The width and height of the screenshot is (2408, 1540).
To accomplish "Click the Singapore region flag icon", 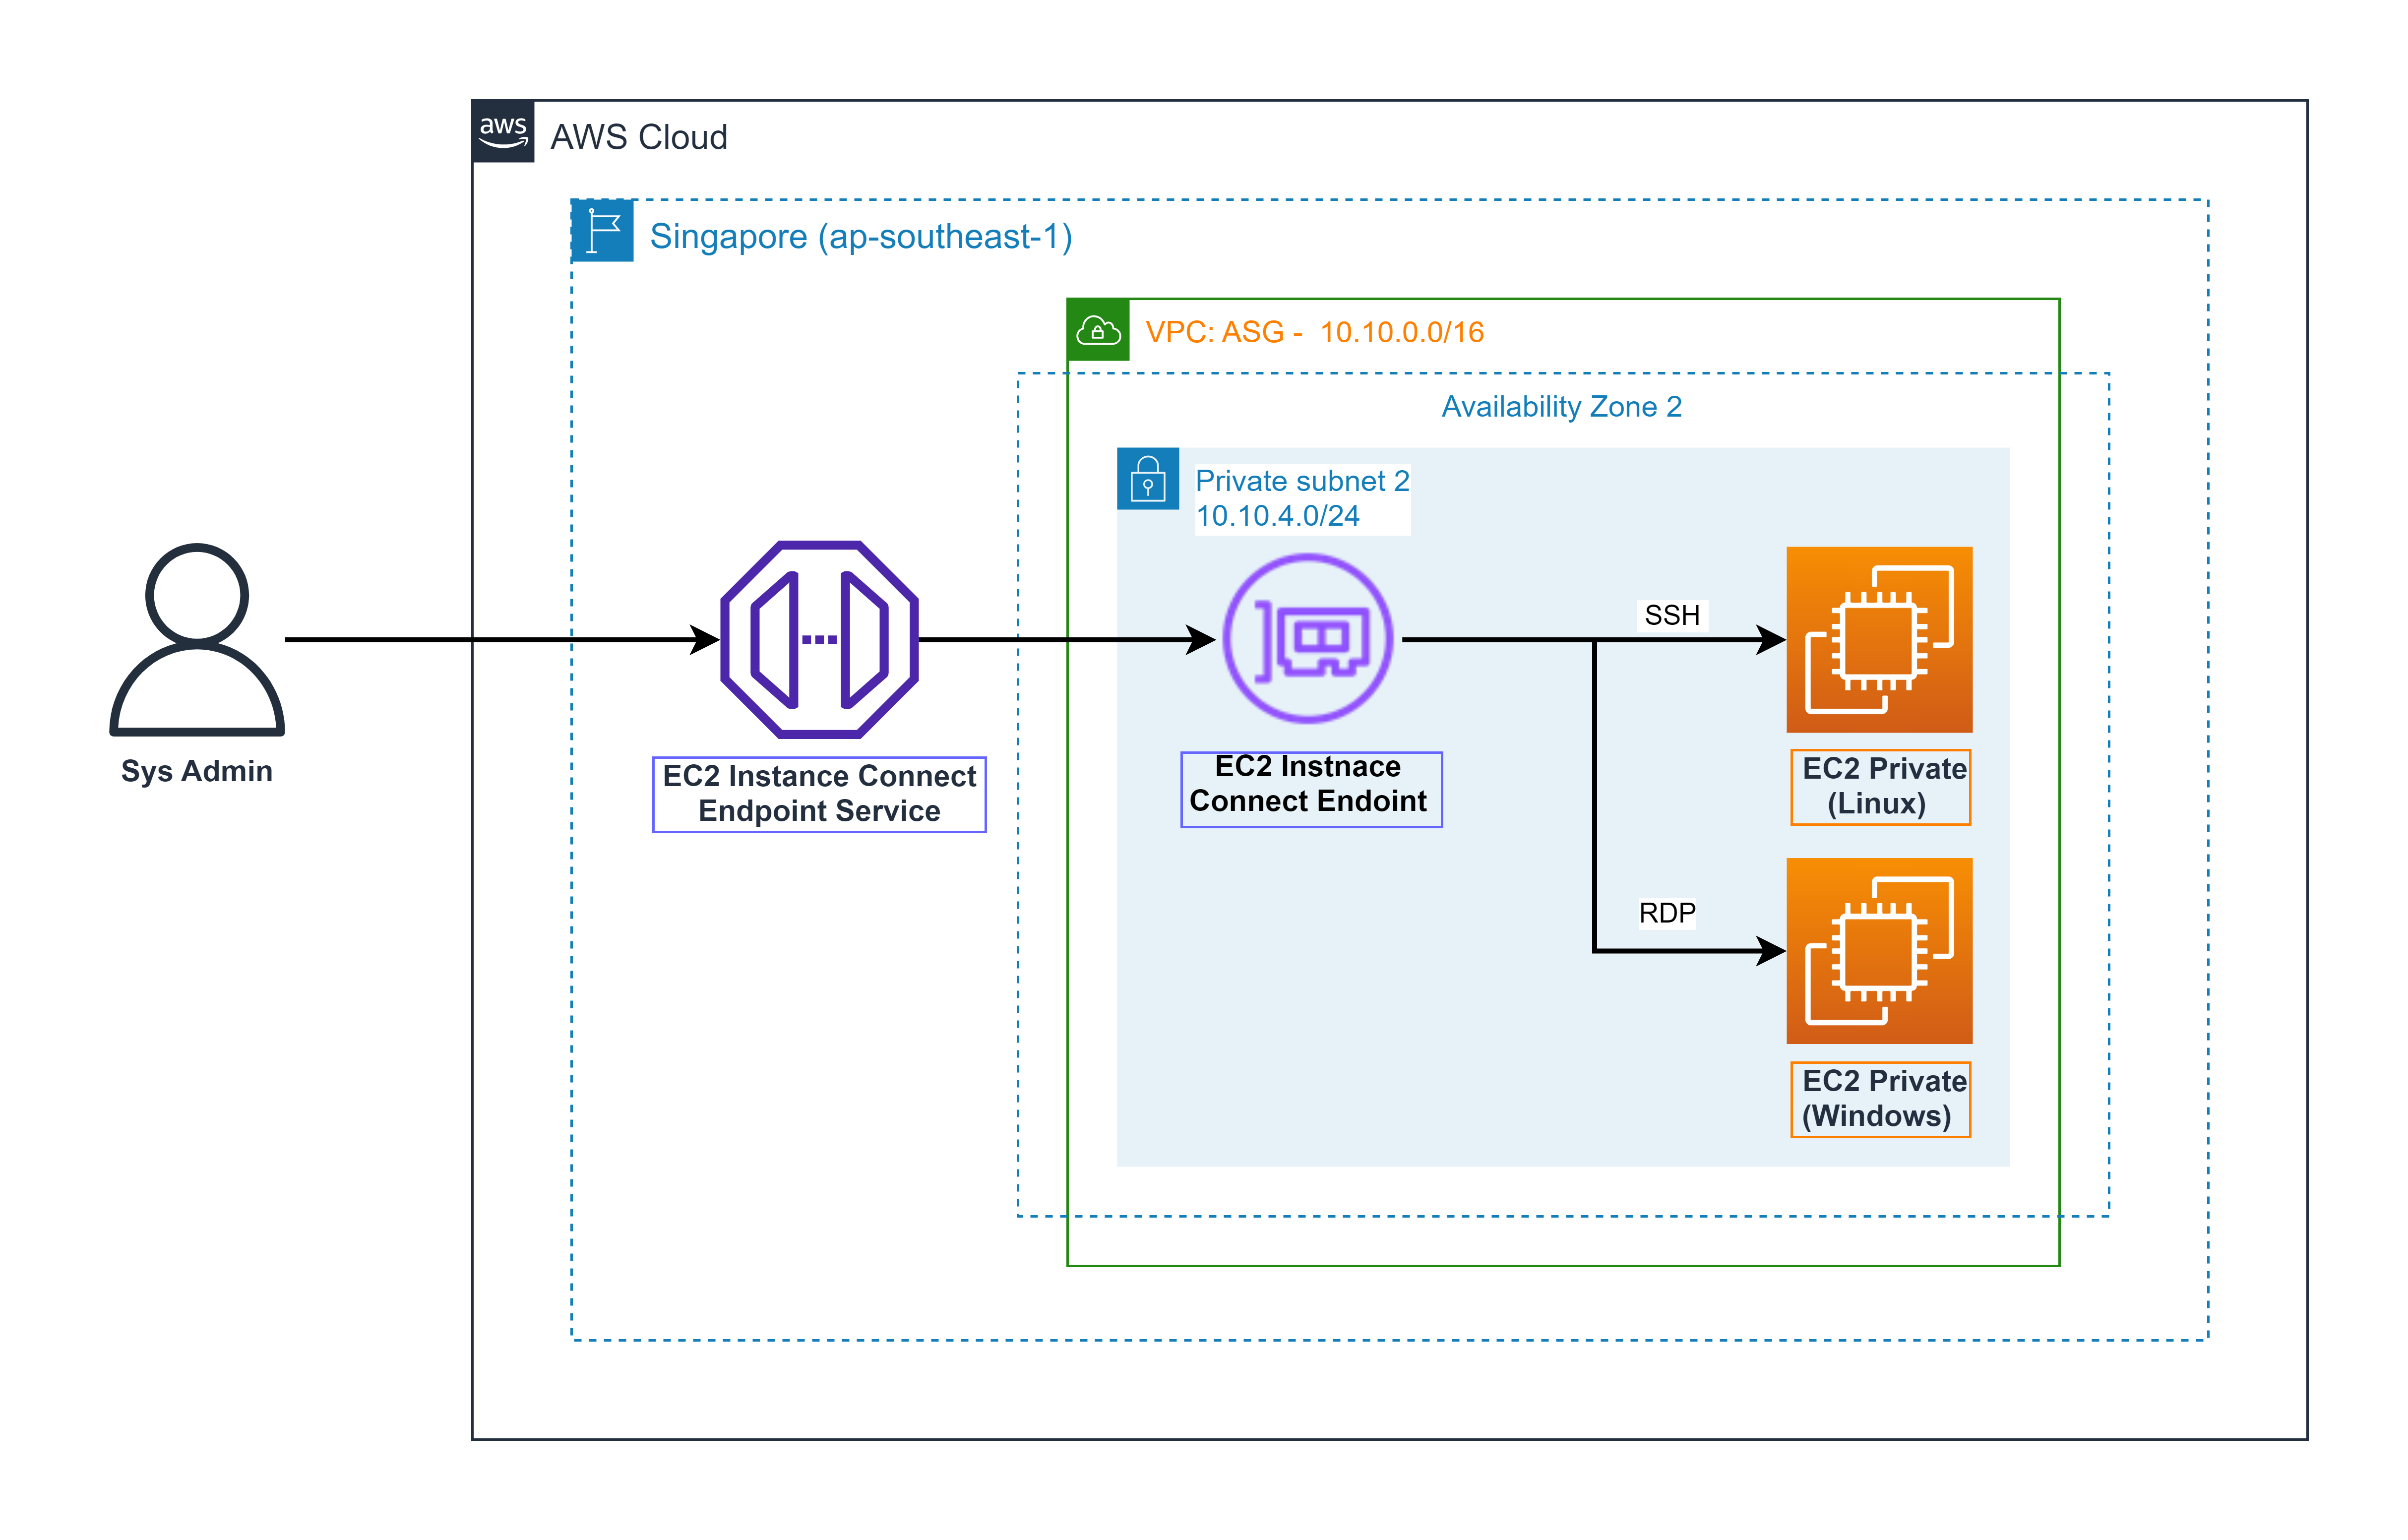I will (603, 231).
